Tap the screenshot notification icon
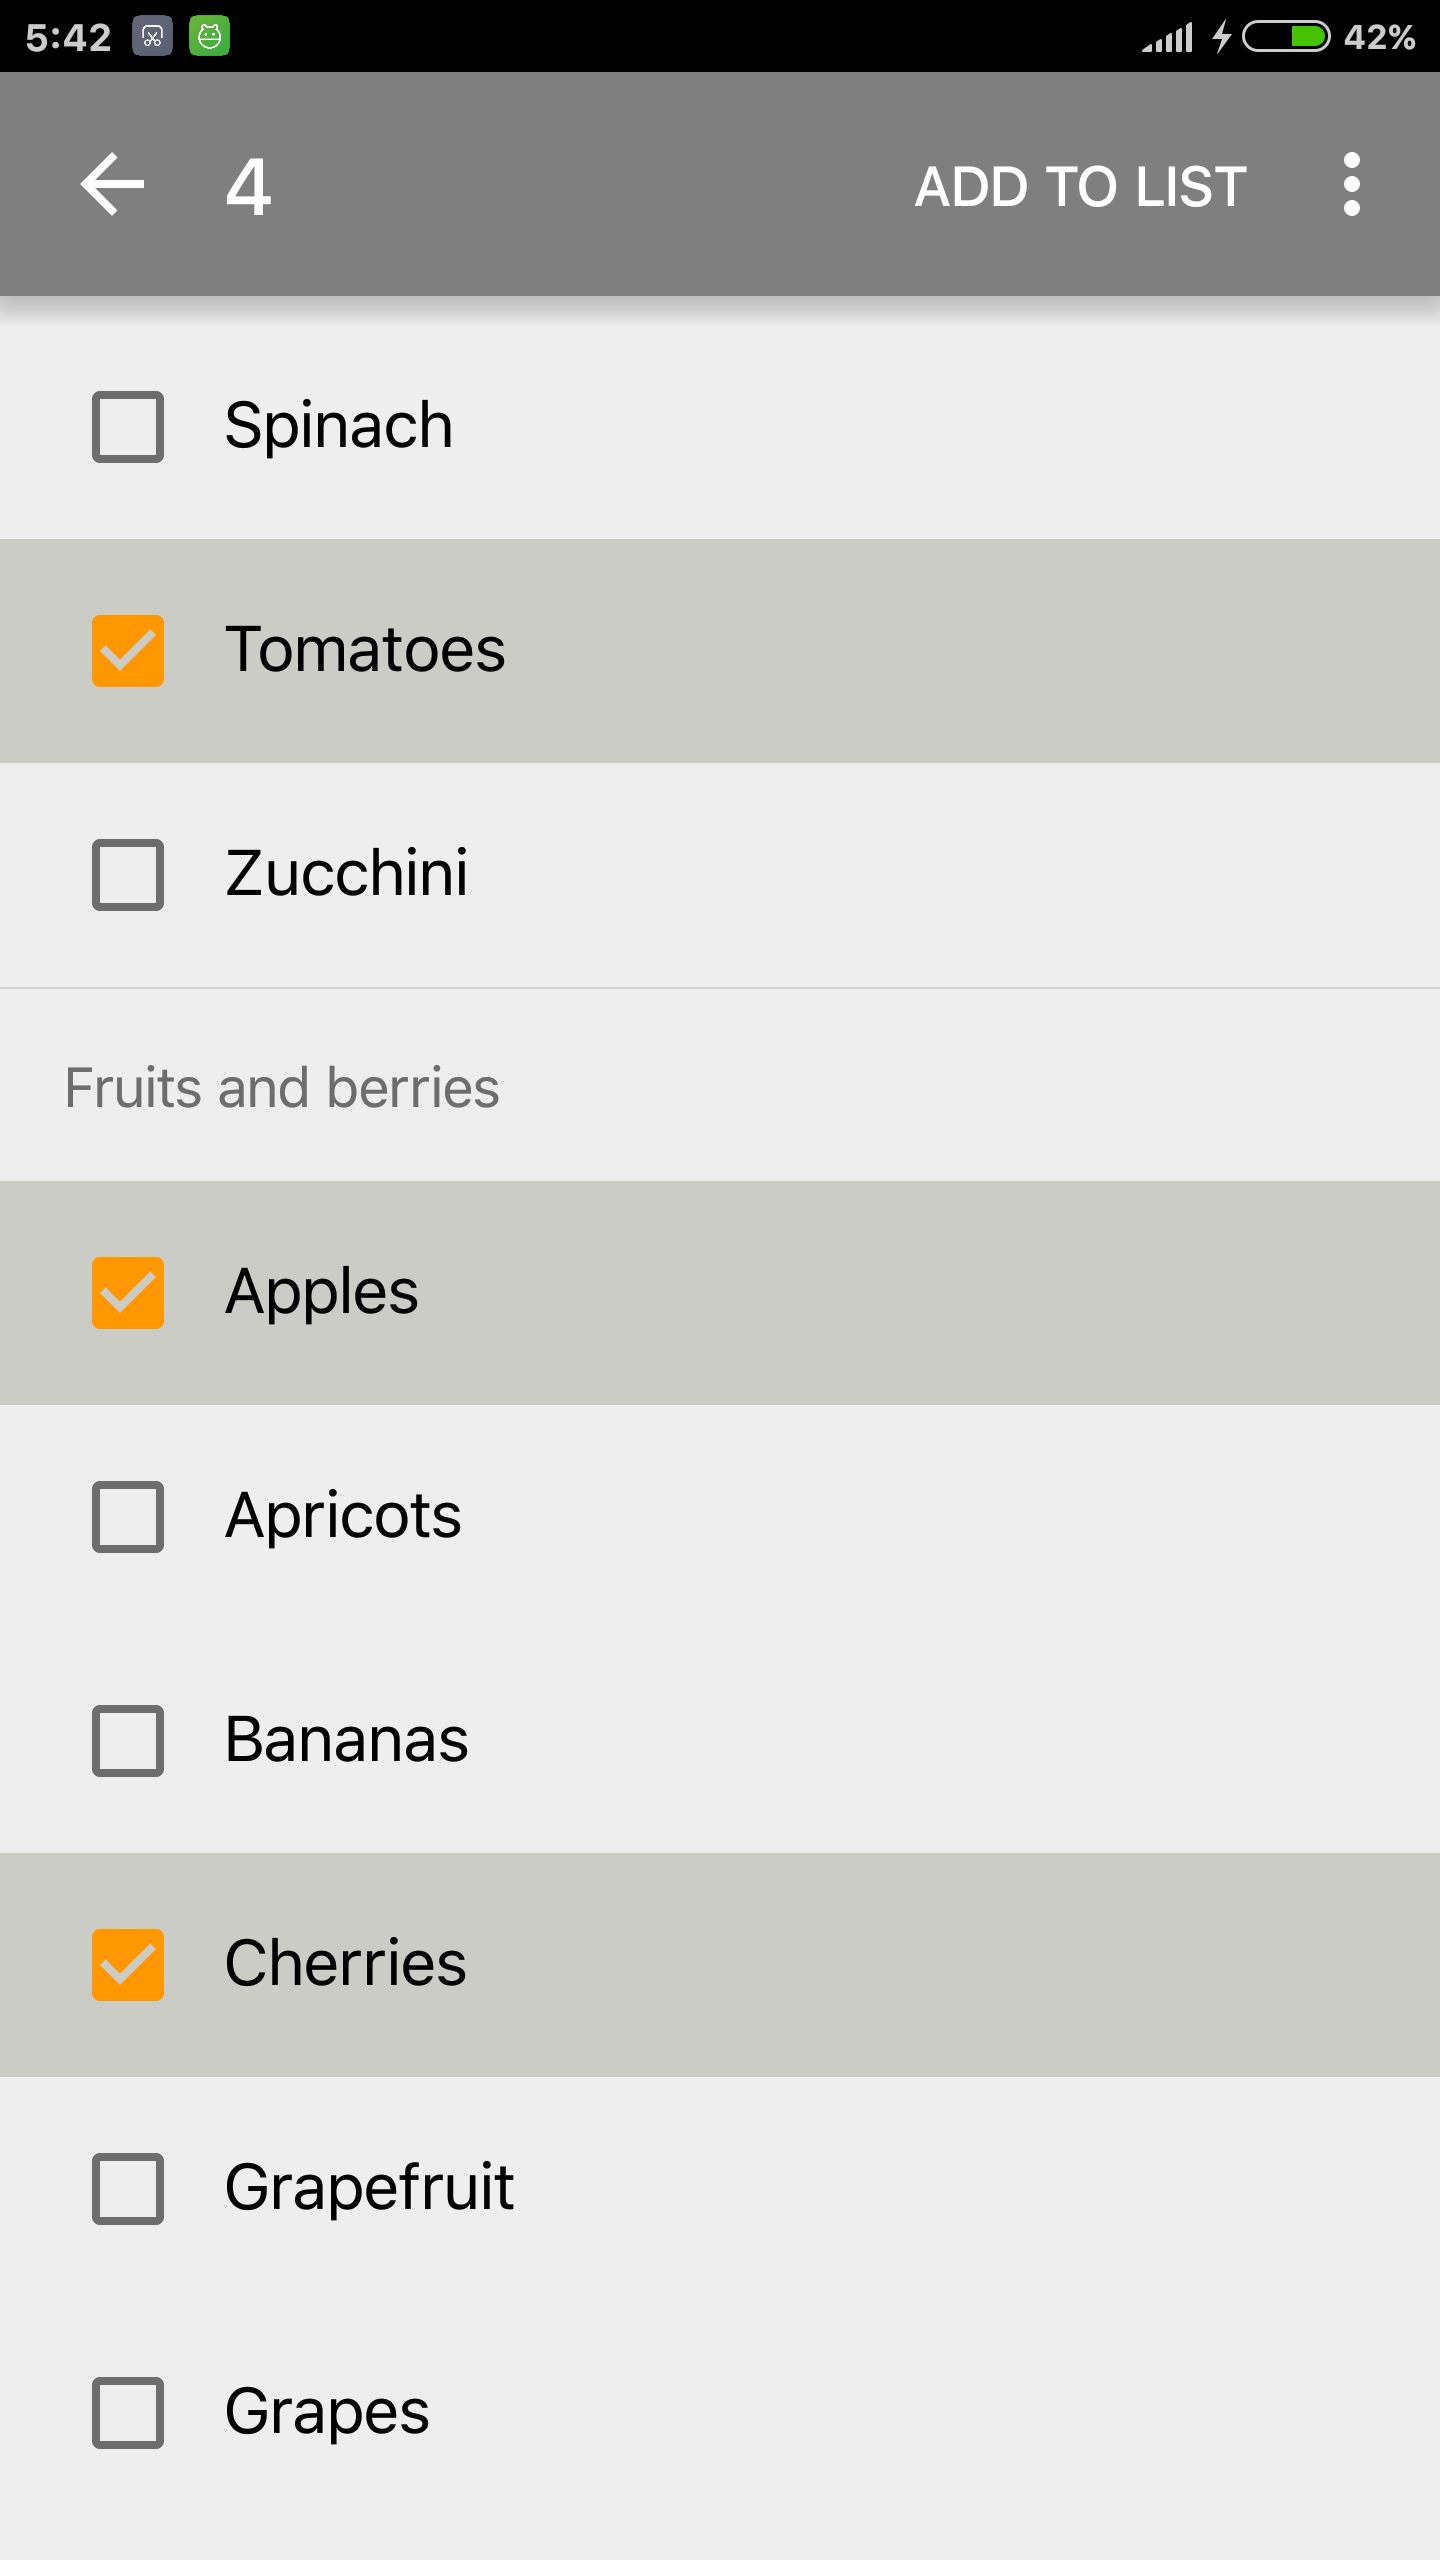1440x2560 pixels. click(x=152, y=37)
